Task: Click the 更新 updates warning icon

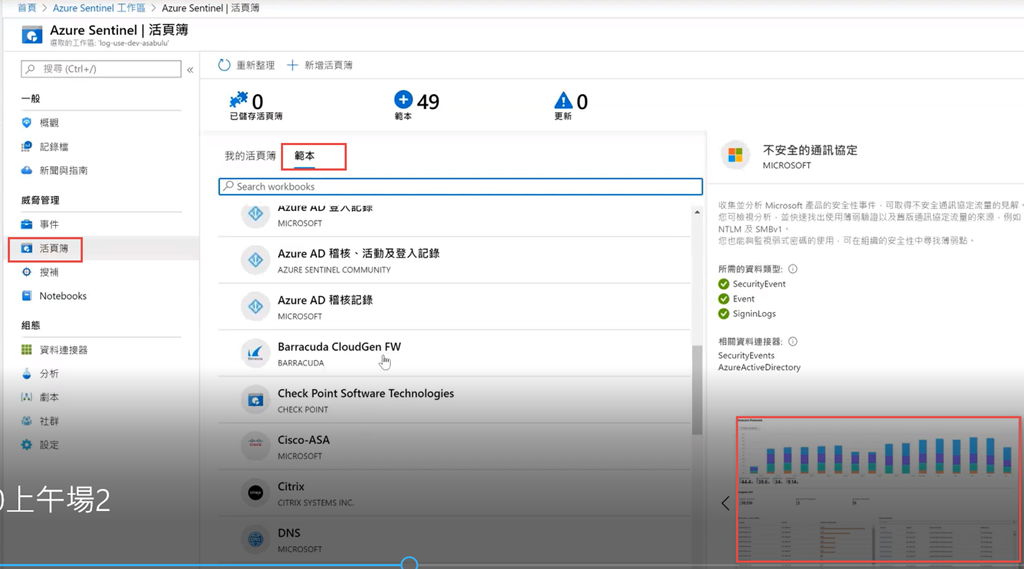Action: pos(563,101)
